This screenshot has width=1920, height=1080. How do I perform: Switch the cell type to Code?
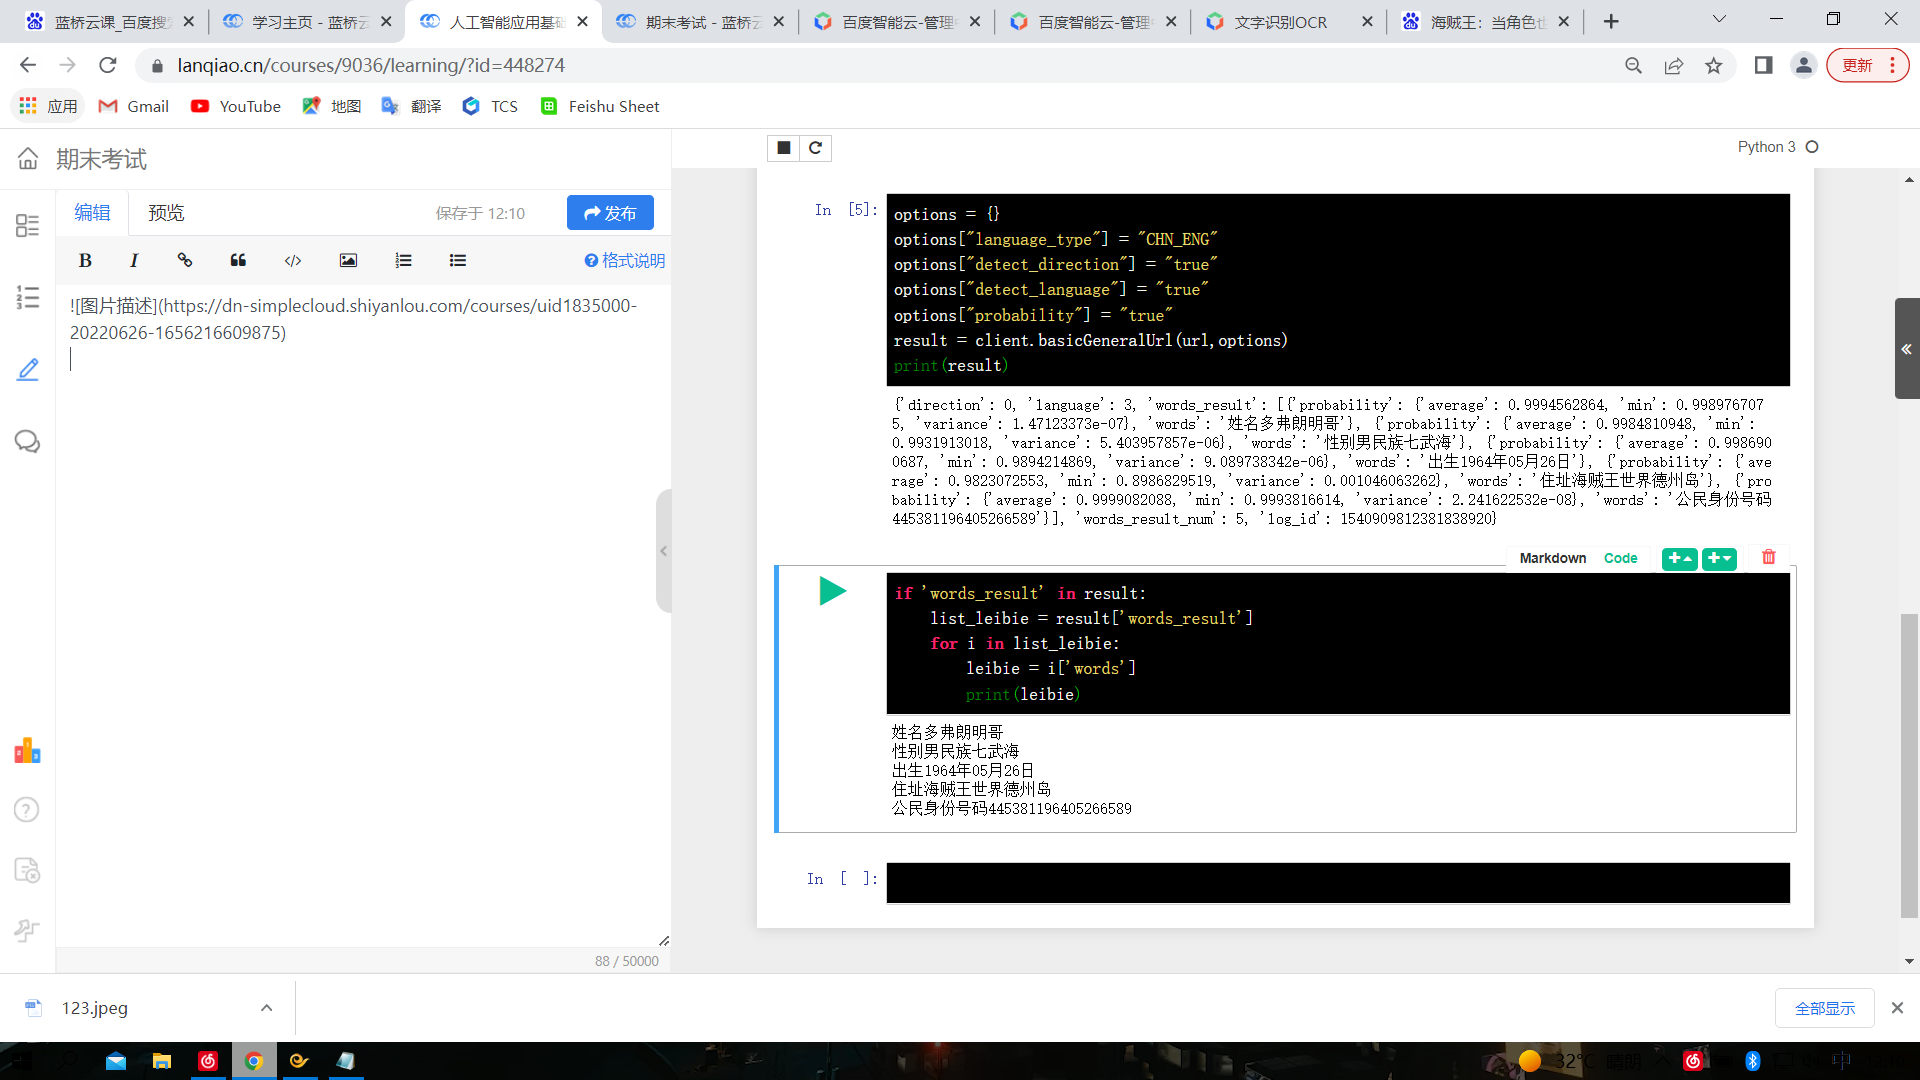click(x=1620, y=558)
